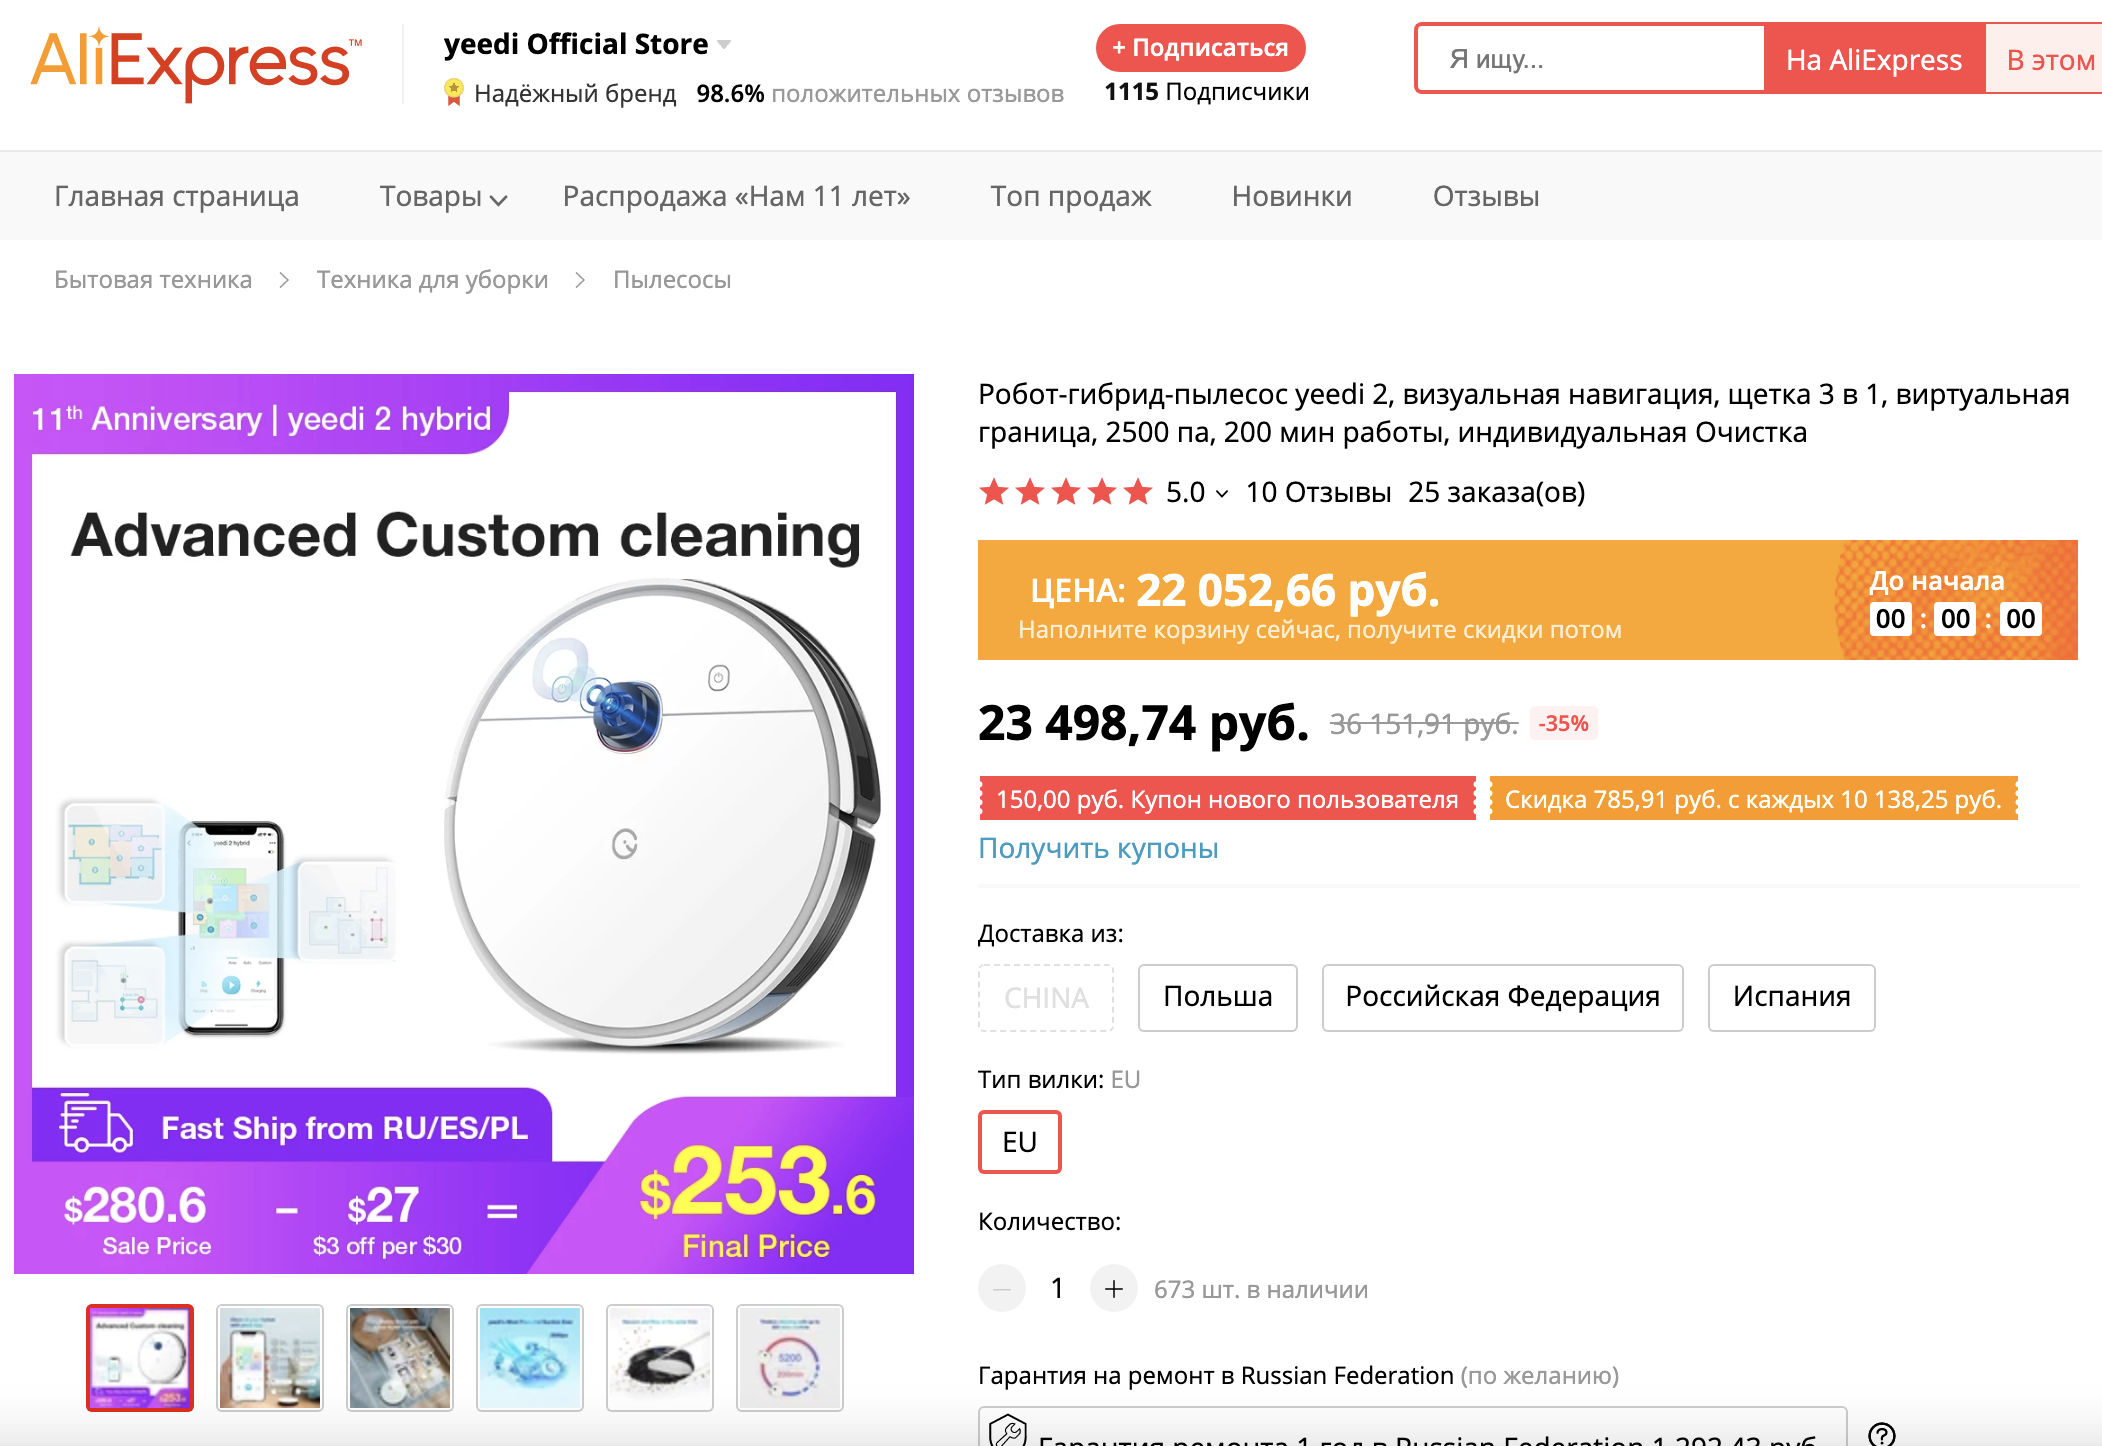Select shipping from Российская Федерация
Image resolution: width=2102 pixels, height=1446 pixels.
pyautogui.click(x=1502, y=997)
